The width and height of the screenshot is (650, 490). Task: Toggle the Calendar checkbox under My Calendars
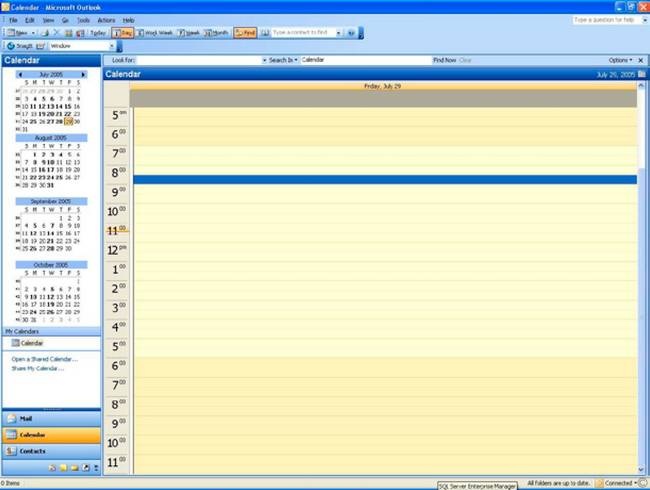(15, 343)
